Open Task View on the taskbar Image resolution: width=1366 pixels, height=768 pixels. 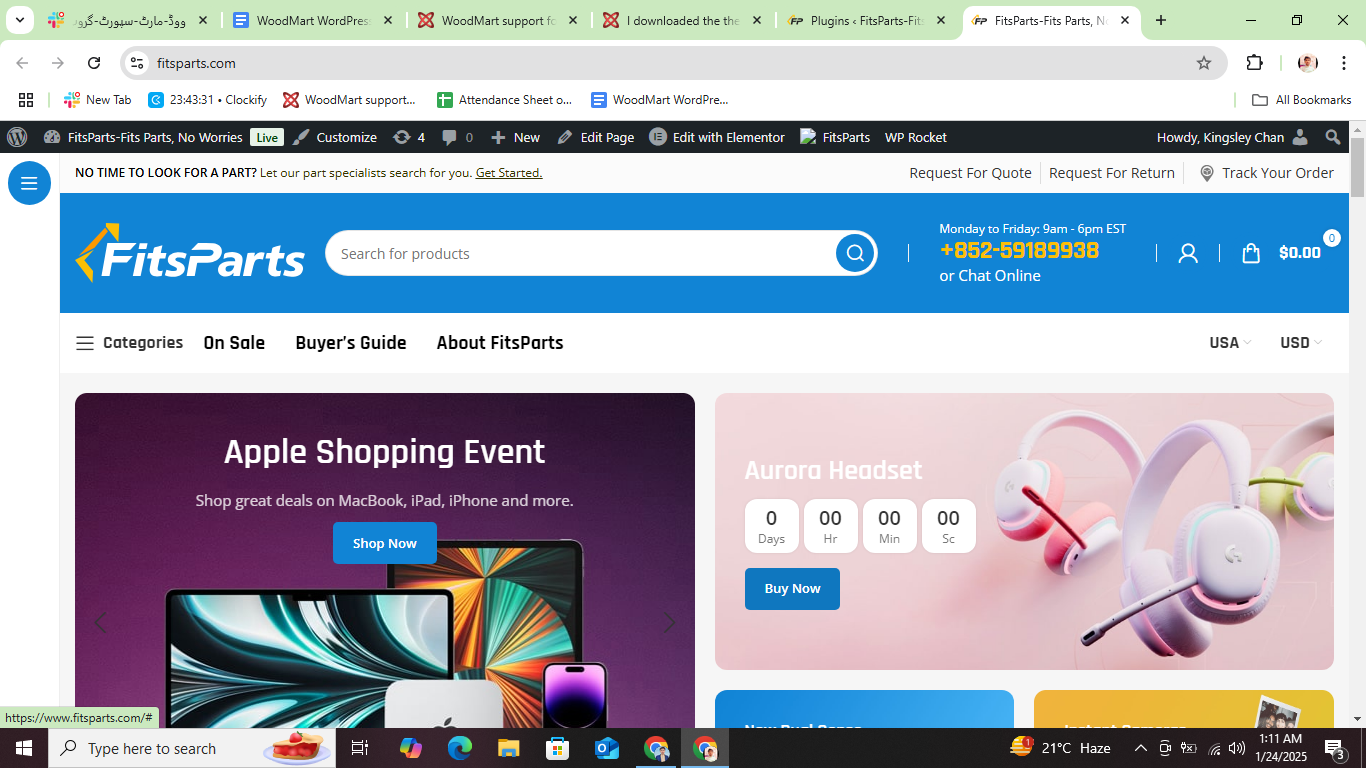(x=360, y=748)
